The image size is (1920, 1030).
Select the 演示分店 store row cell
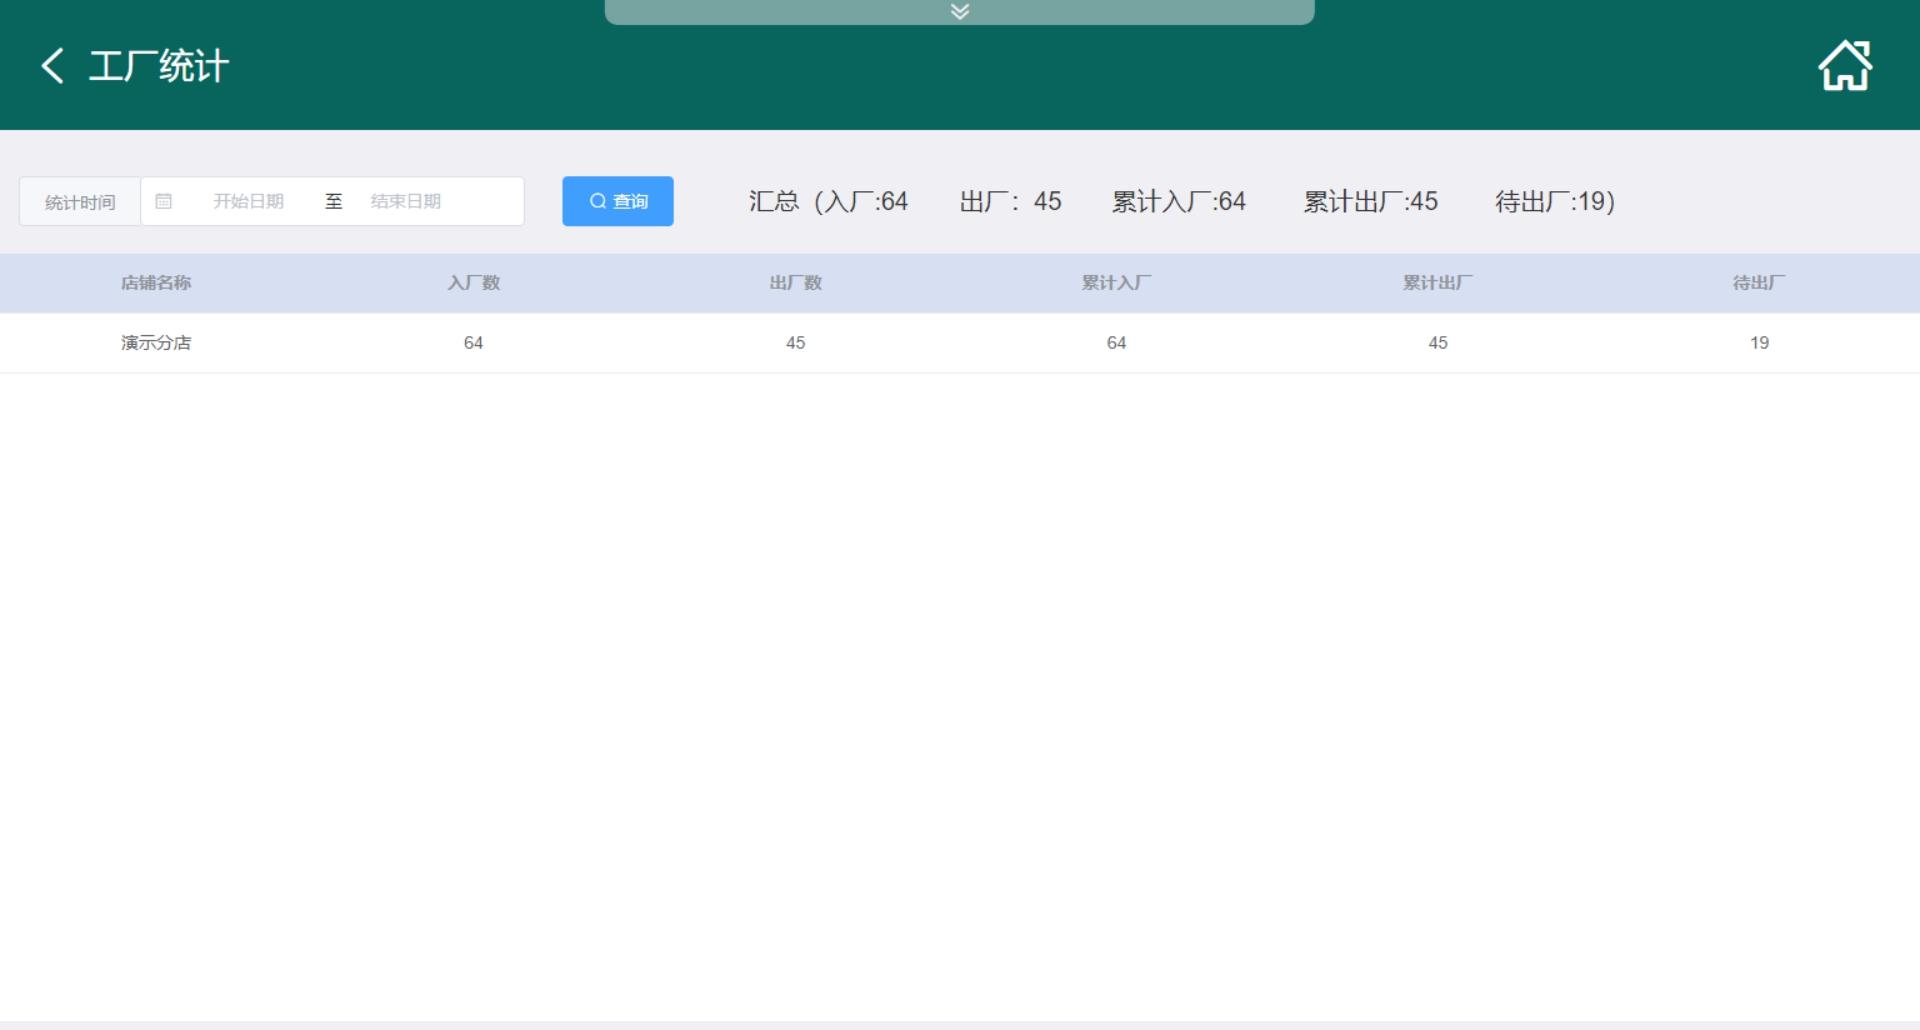pos(156,343)
